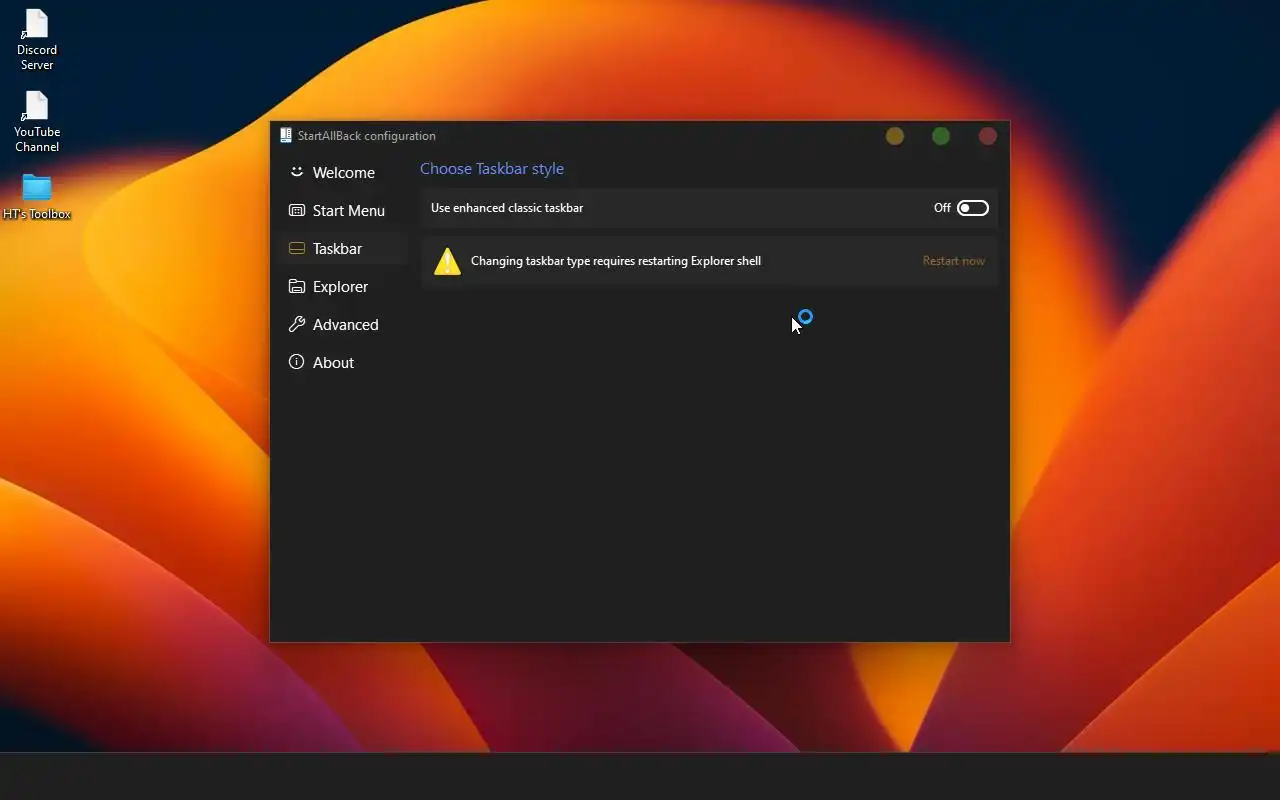Close StartAllBack with the red button
1280x800 pixels.
coord(987,136)
